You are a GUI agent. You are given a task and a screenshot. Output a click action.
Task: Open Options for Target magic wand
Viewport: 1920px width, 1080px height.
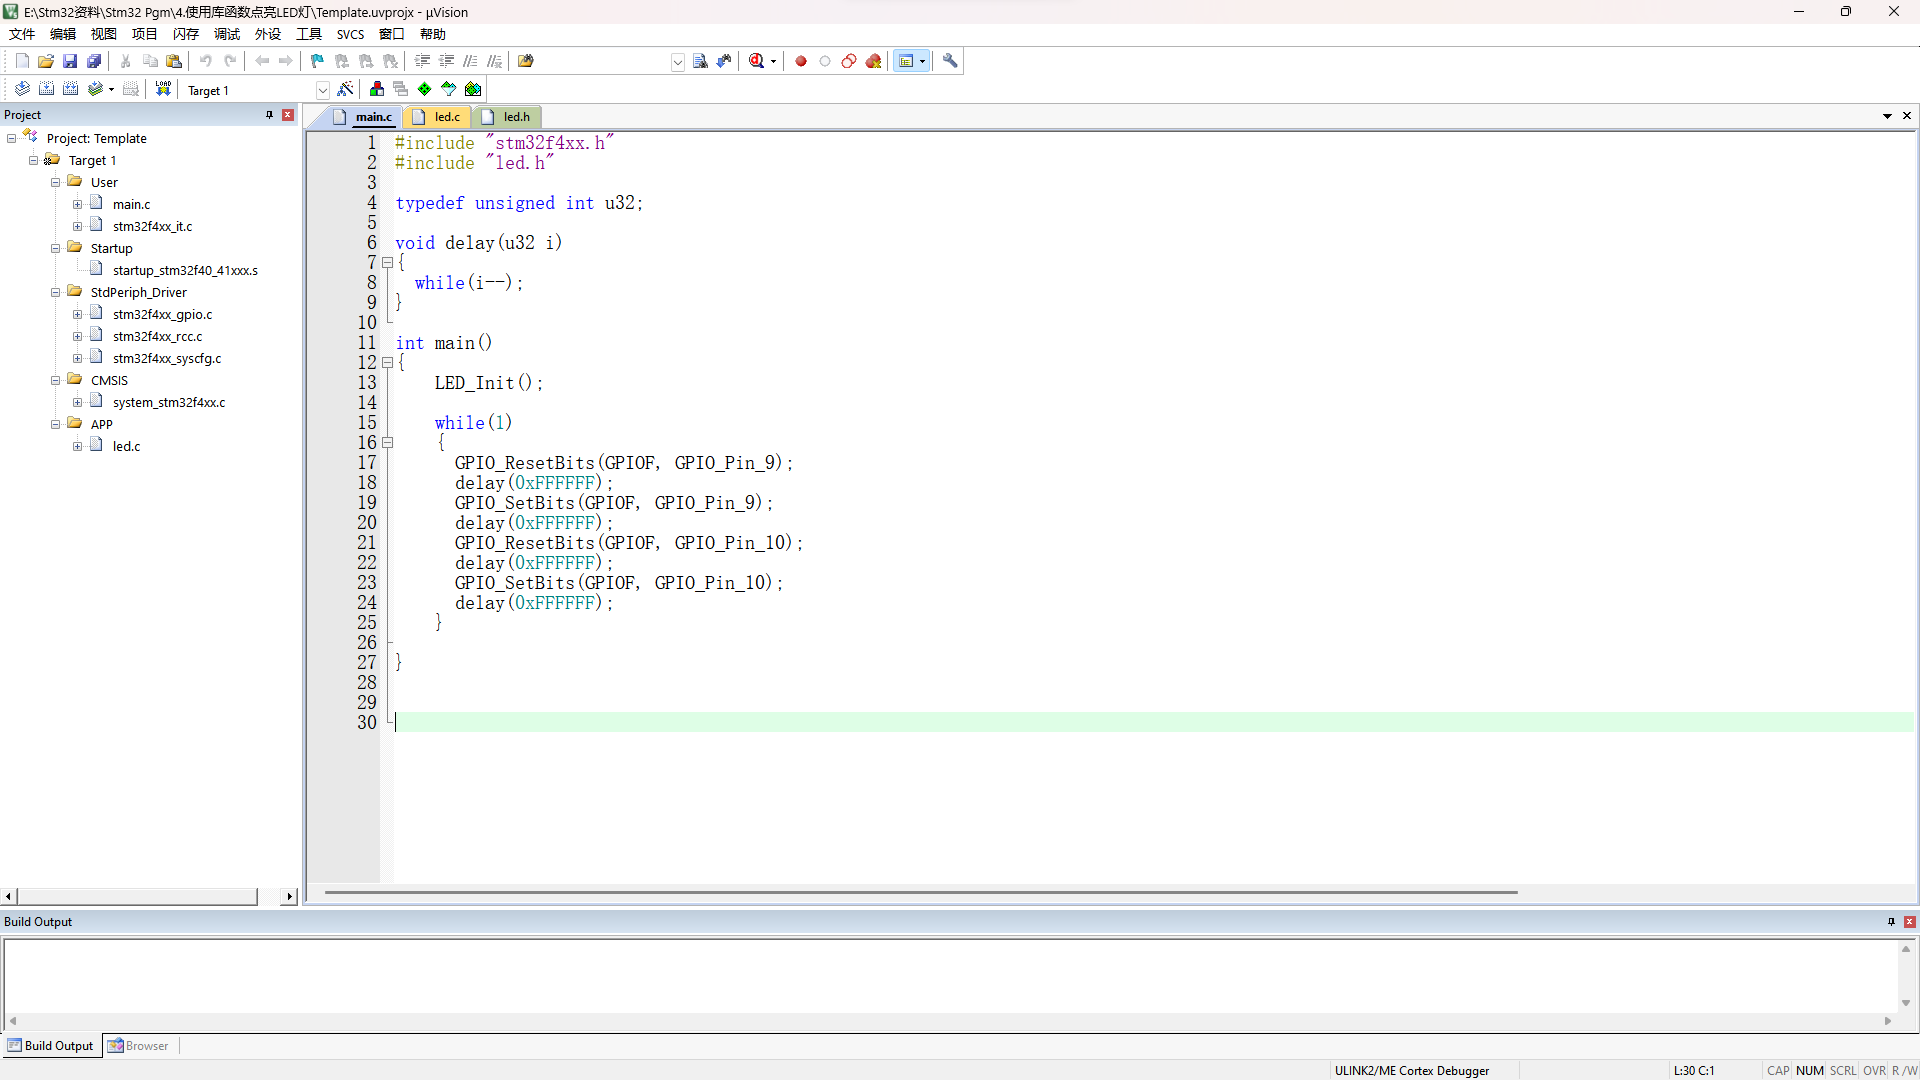(x=345, y=89)
